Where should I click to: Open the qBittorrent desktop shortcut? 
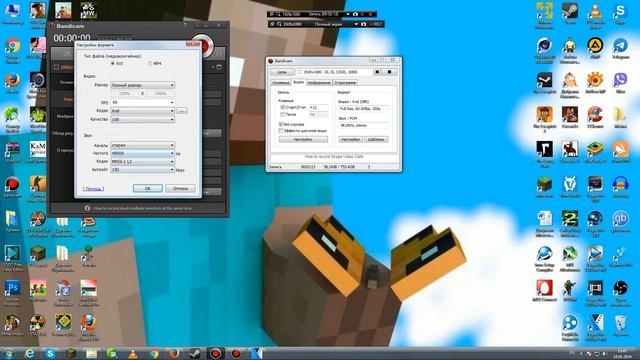pyautogui.click(x=620, y=220)
